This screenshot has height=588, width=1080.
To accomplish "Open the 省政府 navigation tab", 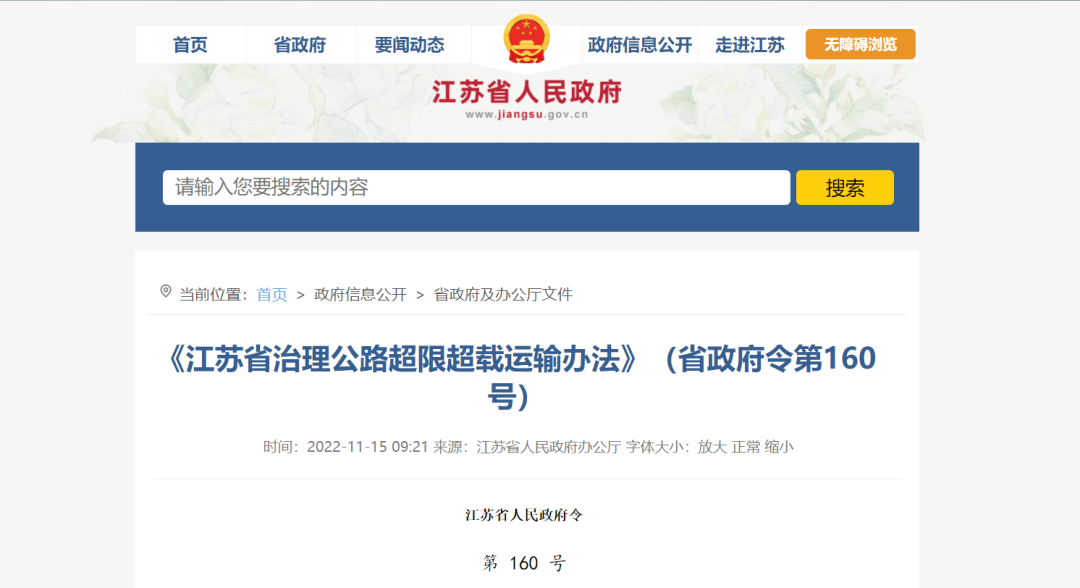I will pyautogui.click(x=300, y=45).
